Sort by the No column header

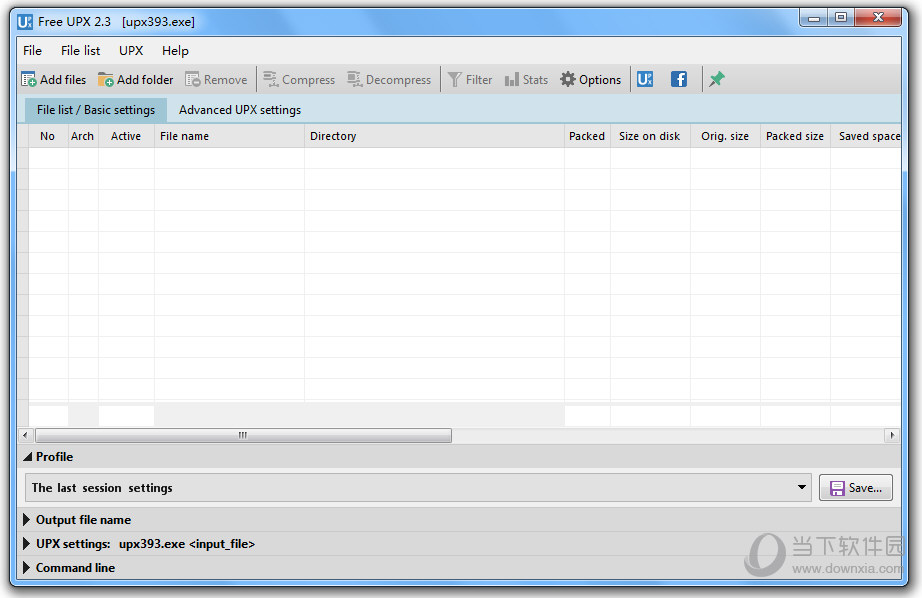click(x=48, y=136)
